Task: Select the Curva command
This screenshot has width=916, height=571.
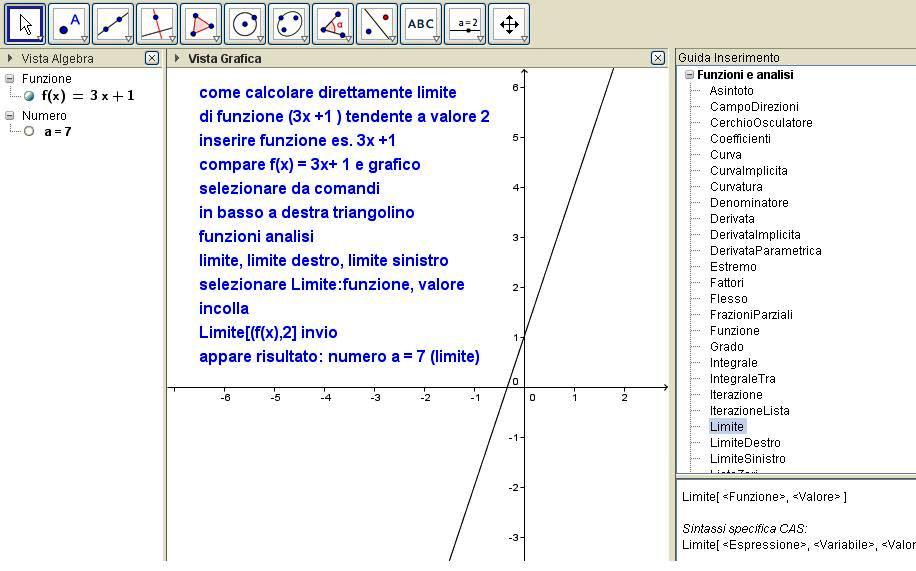Action: (x=726, y=155)
